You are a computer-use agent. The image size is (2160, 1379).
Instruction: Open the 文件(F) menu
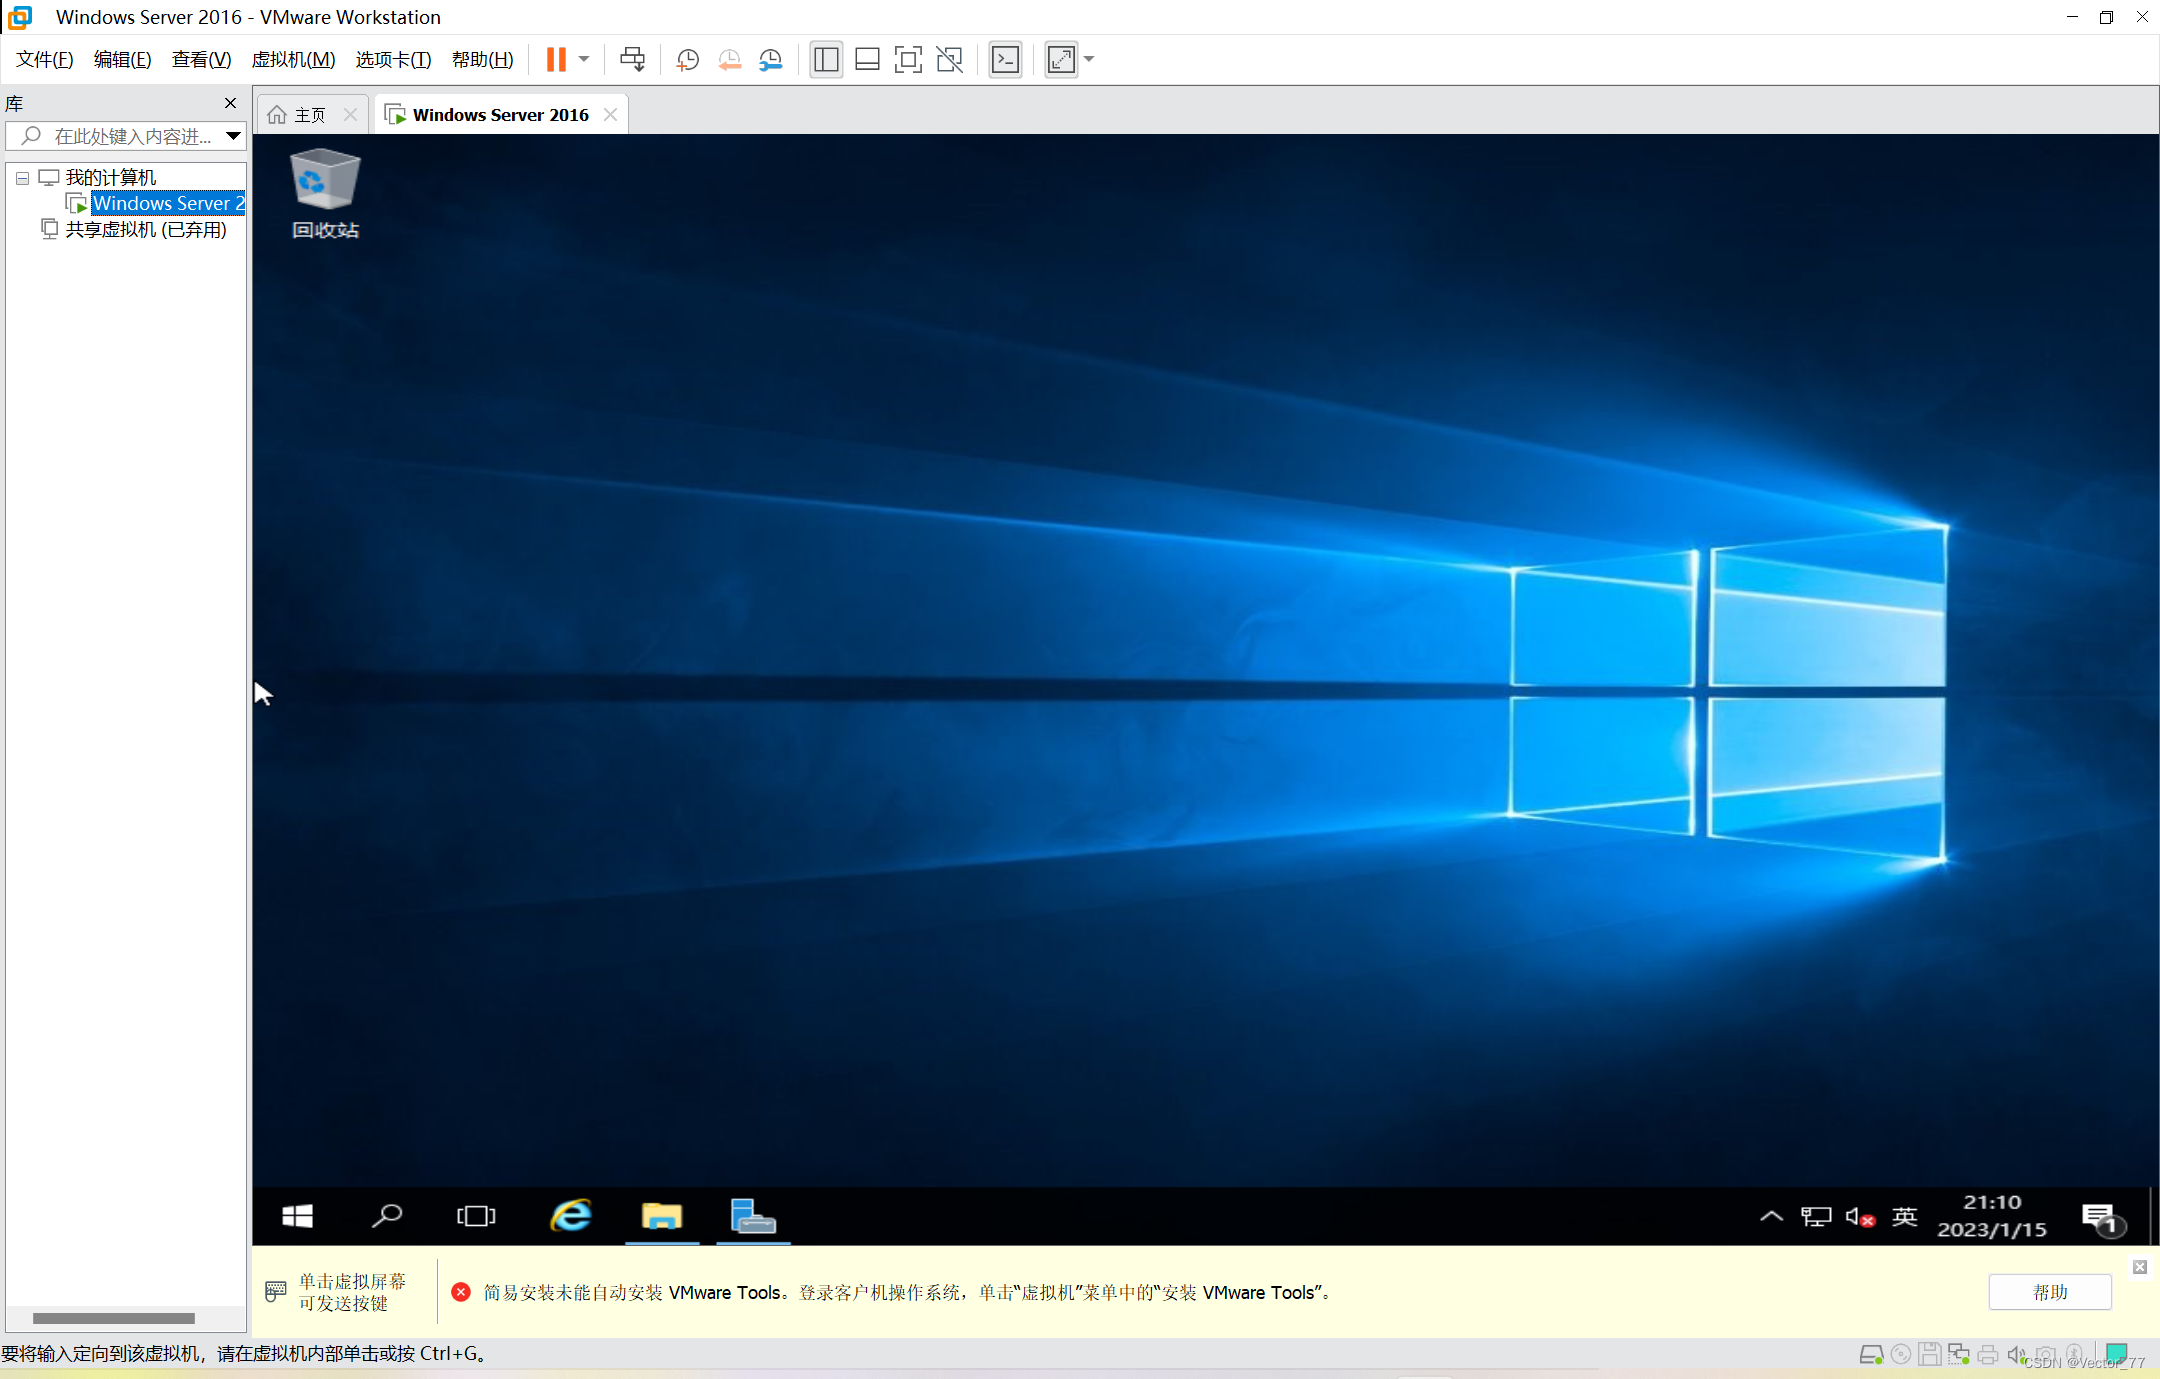coord(44,60)
